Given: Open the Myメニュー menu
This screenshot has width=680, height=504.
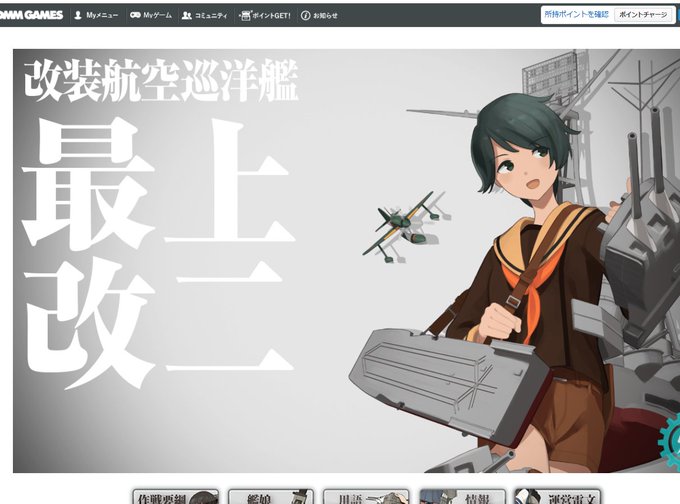Looking at the screenshot, I should click(x=96, y=15).
